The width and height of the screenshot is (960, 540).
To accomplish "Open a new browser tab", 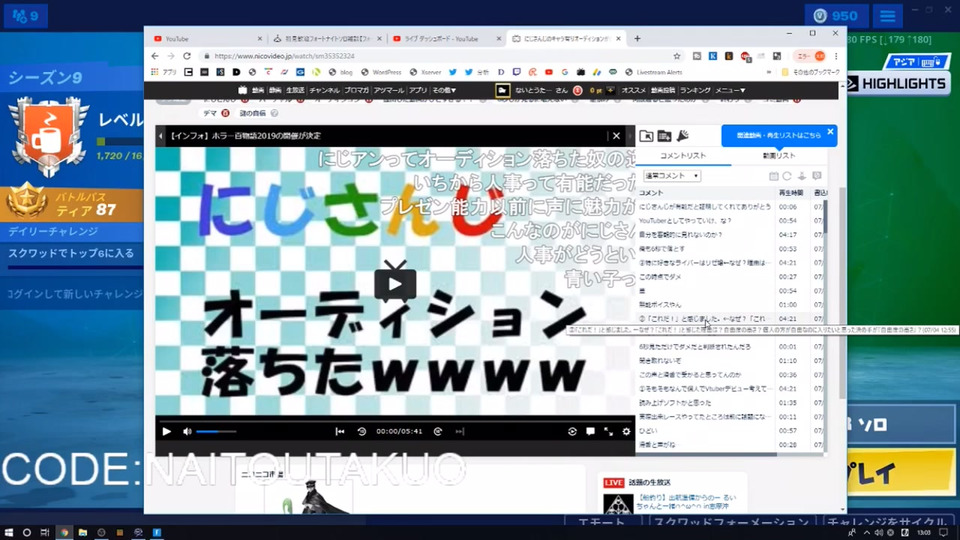I will click(637, 39).
